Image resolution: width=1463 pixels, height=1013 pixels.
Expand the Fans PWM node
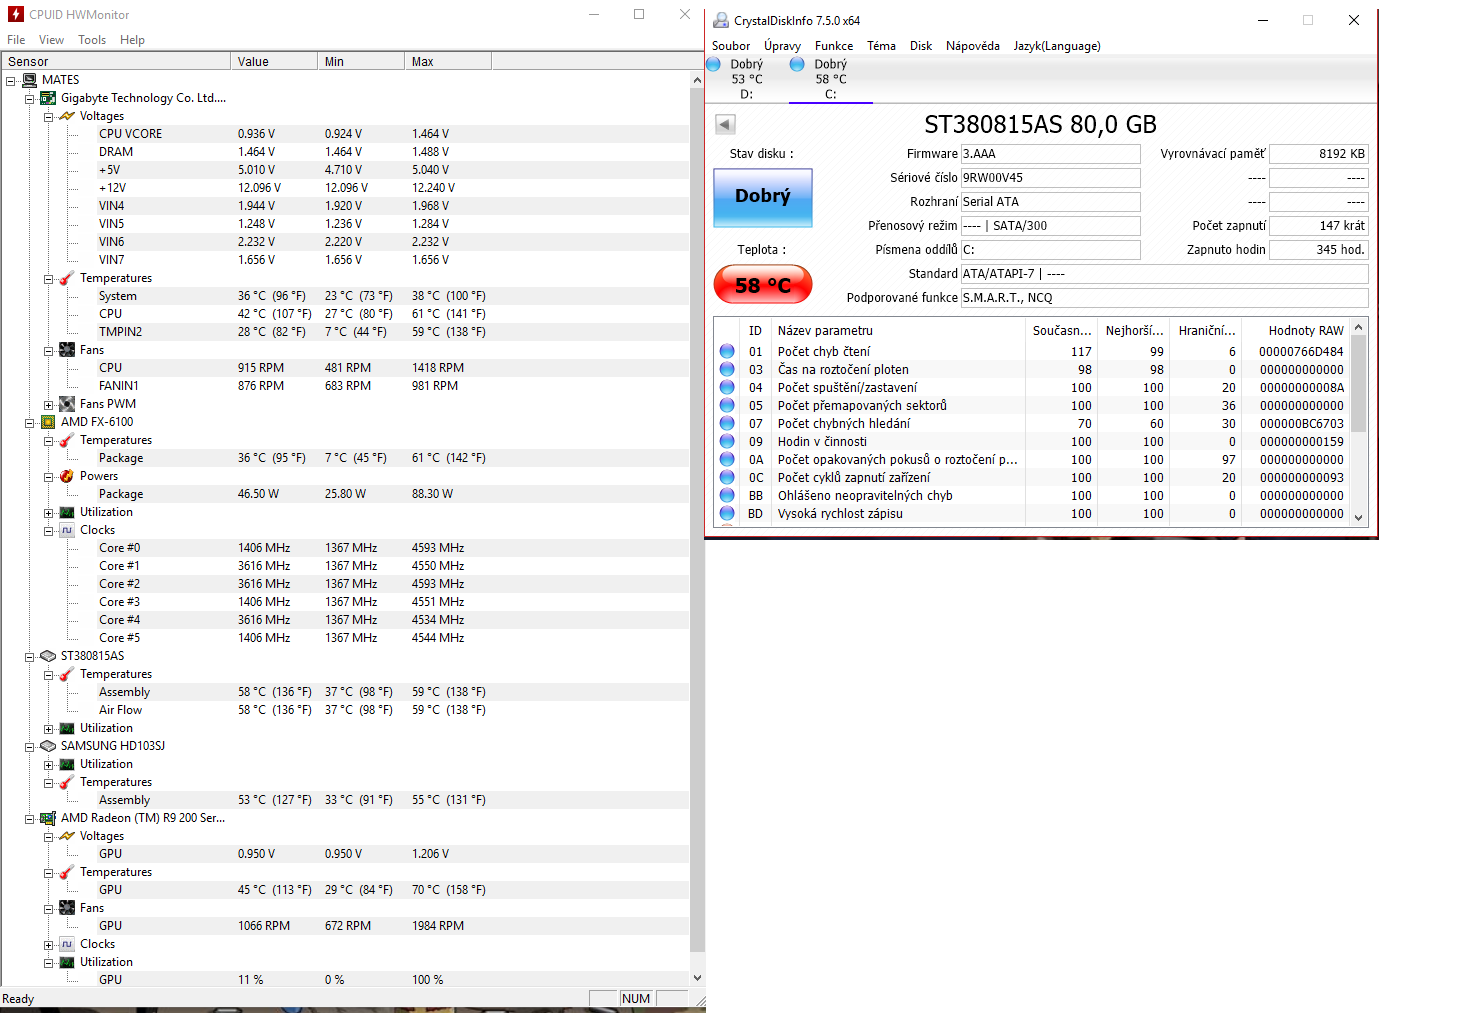pyautogui.click(x=48, y=405)
